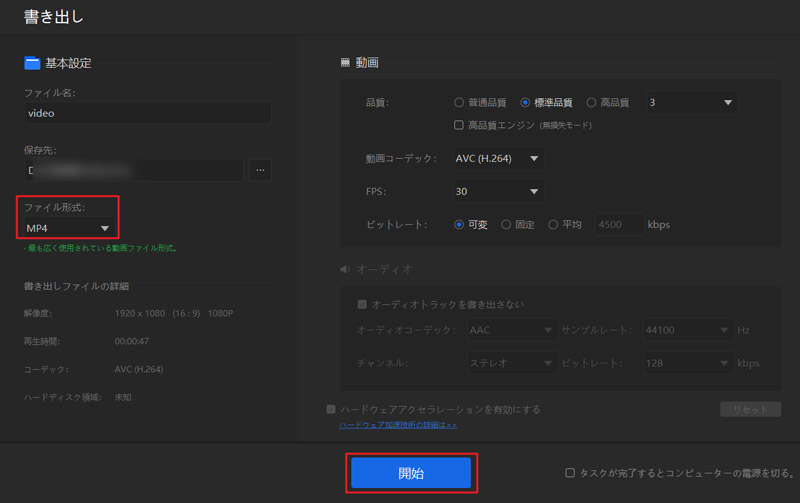Select the 普通品質 quality radio button
This screenshot has width=800, height=503.
tap(459, 102)
